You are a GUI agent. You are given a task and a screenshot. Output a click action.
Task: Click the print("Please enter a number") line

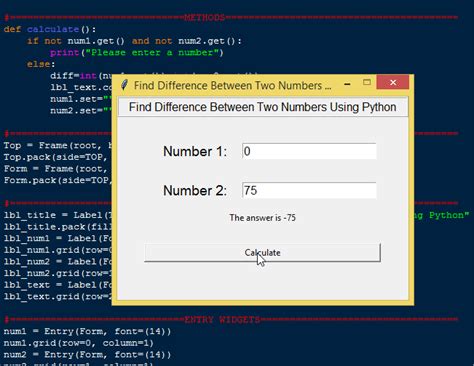[x=137, y=53]
